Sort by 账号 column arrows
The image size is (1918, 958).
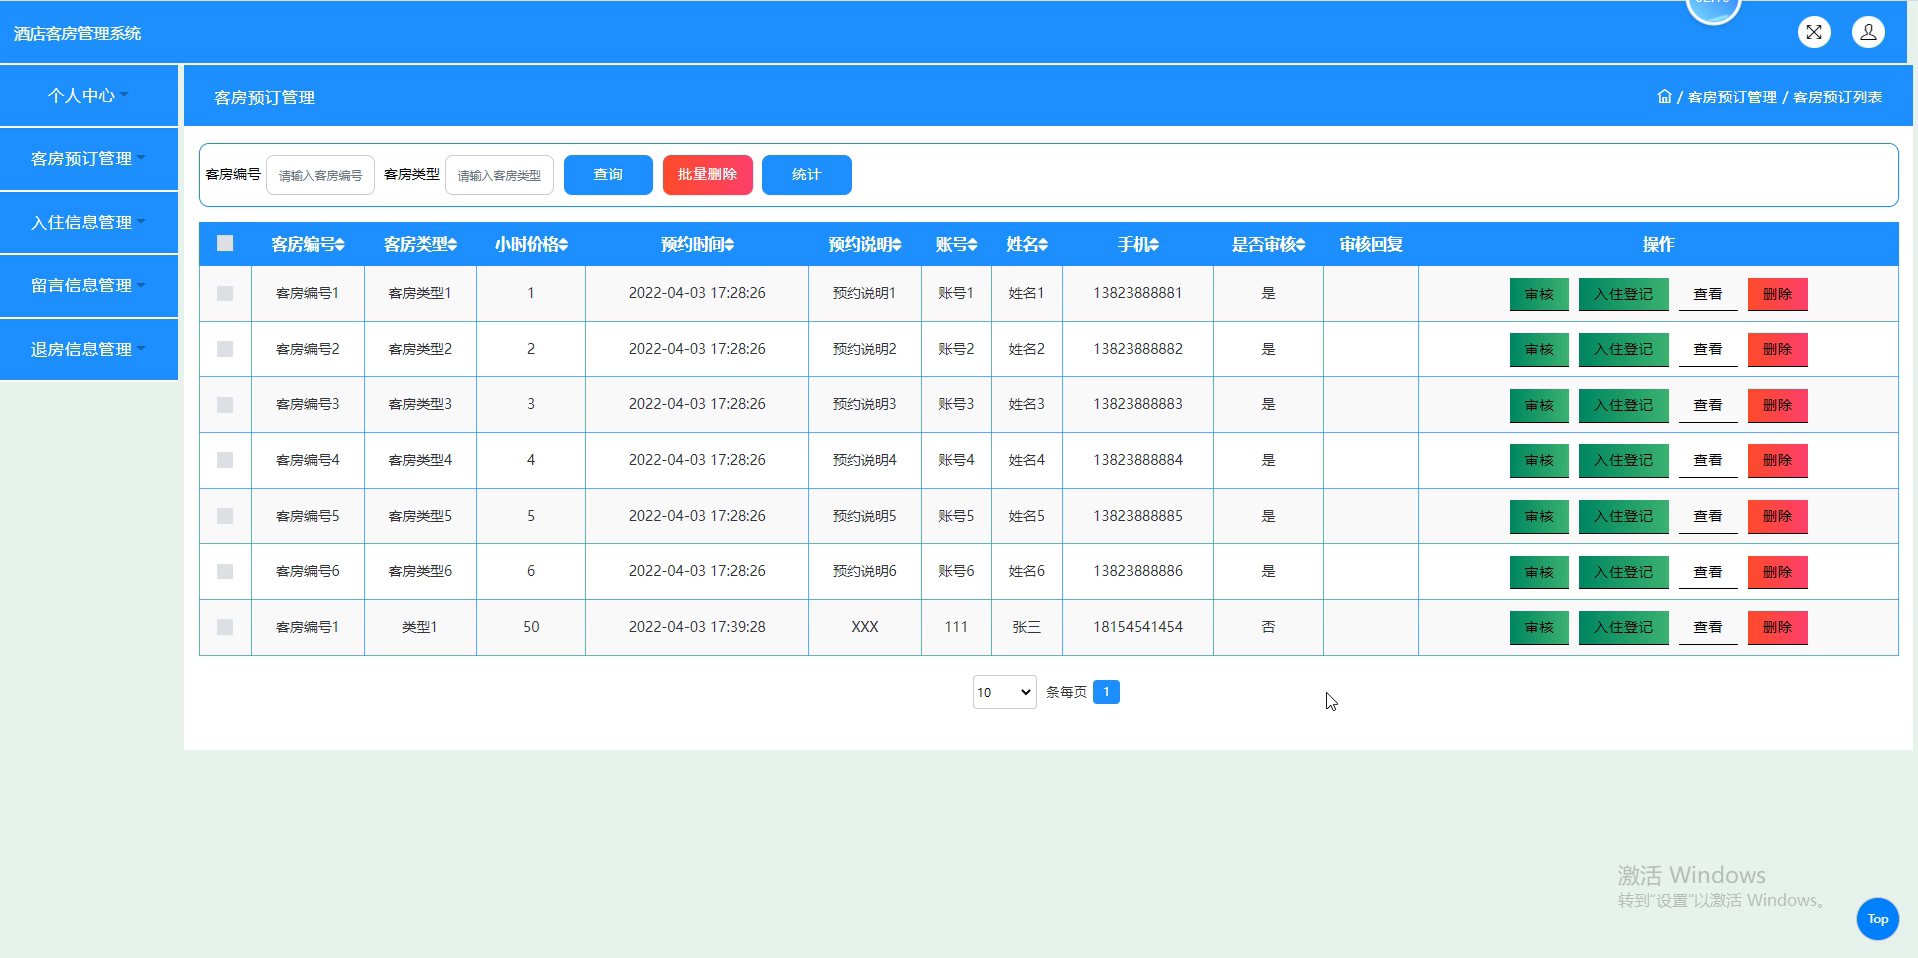point(972,245)
